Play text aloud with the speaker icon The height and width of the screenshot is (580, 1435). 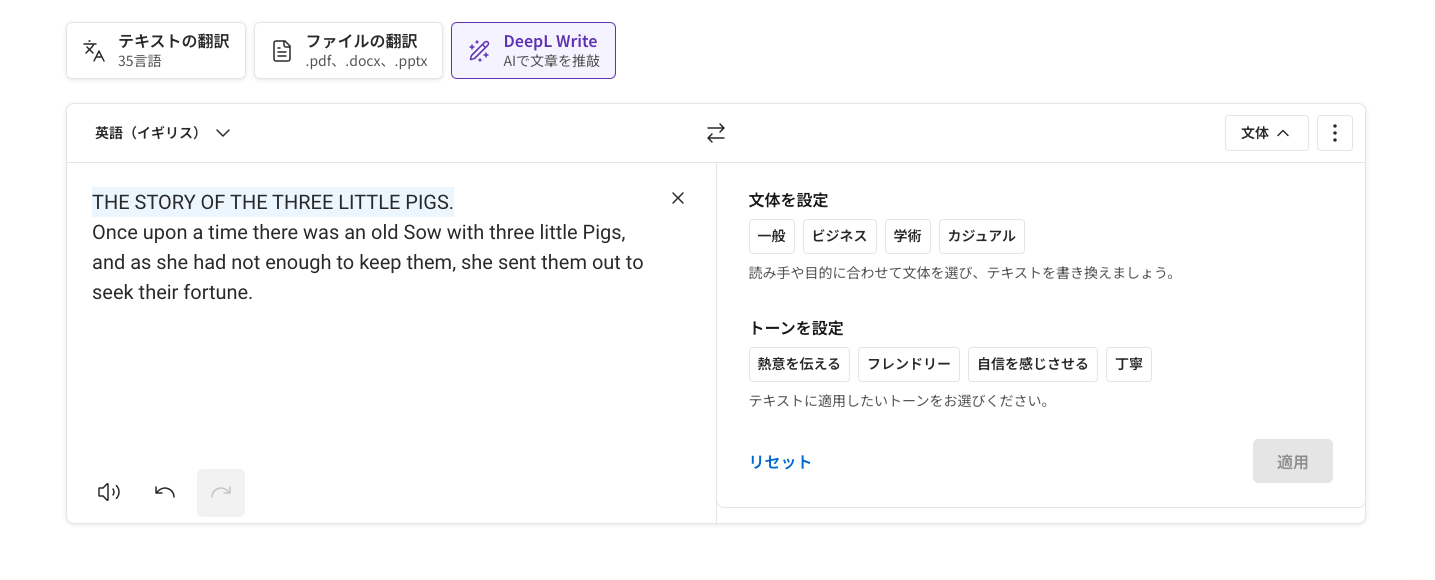tap(109, 492)
